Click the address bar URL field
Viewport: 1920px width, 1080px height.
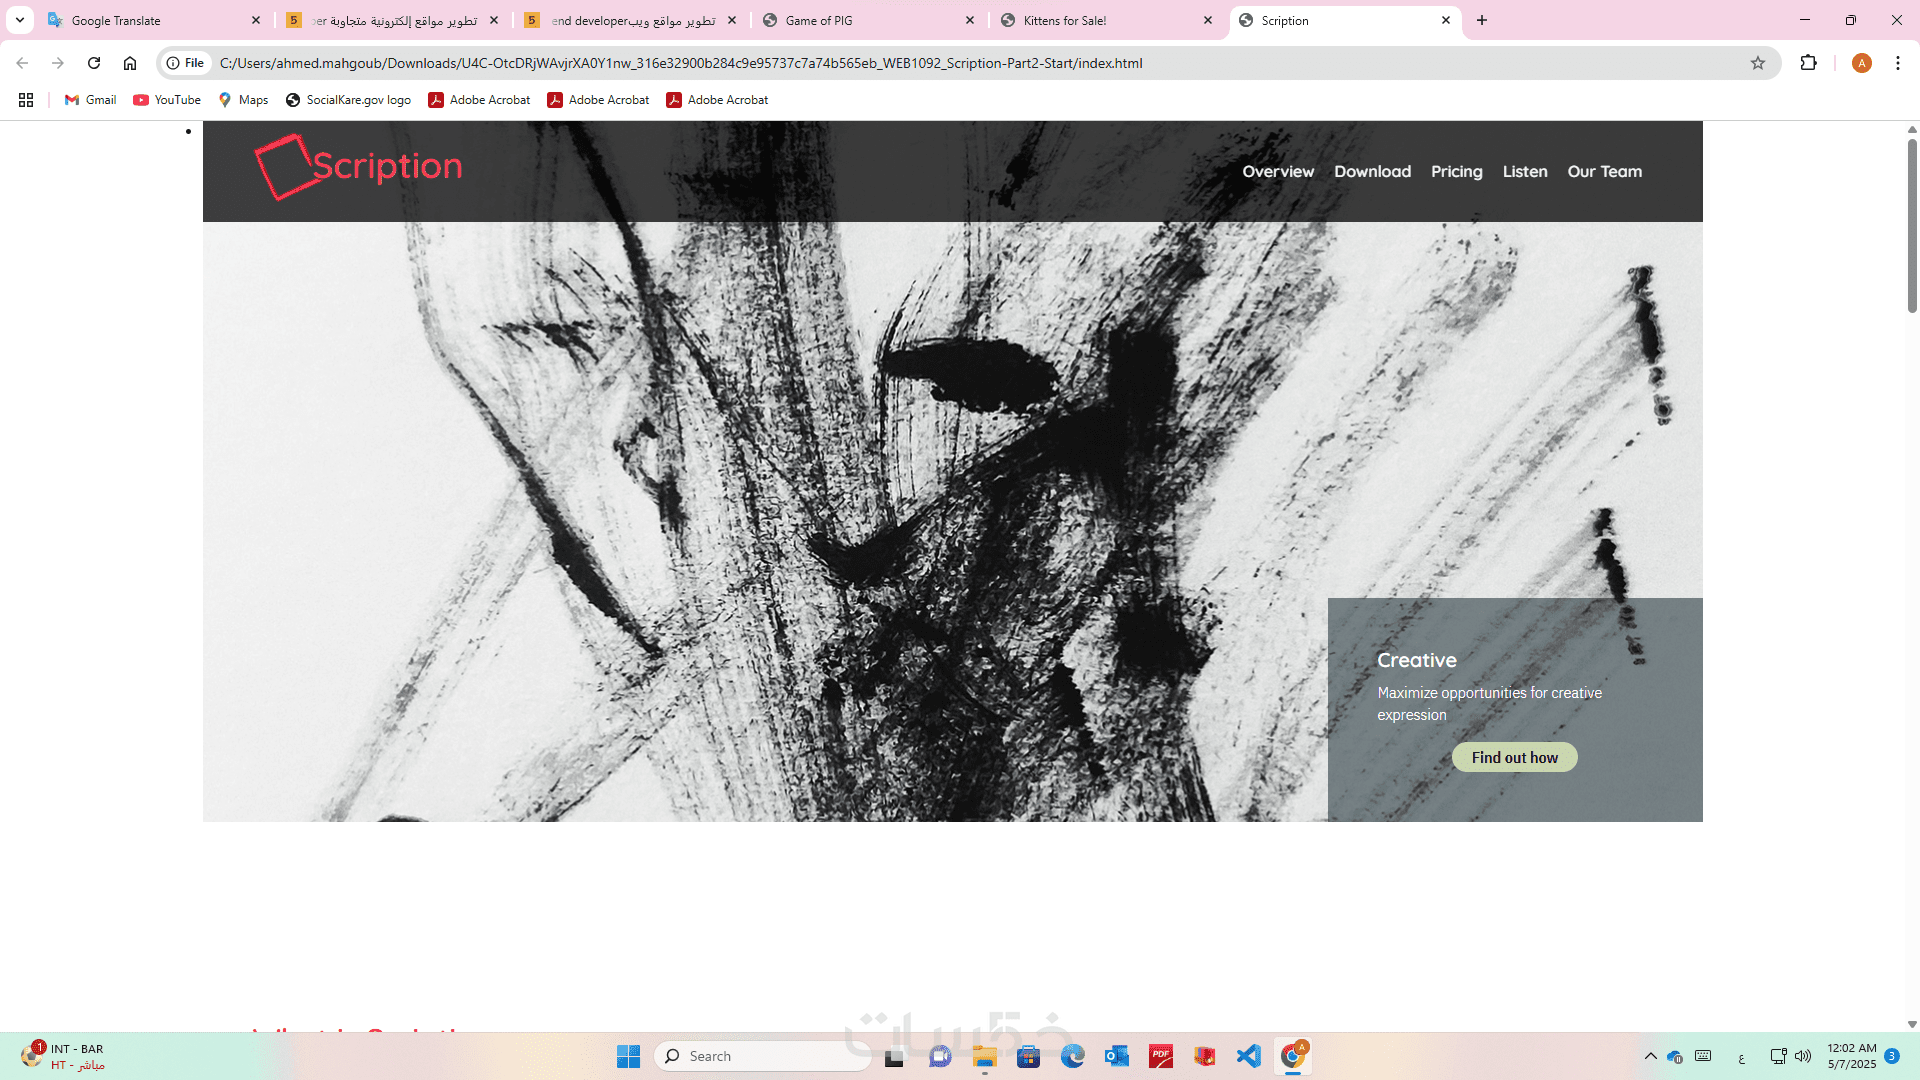click(x=680, y=63)
